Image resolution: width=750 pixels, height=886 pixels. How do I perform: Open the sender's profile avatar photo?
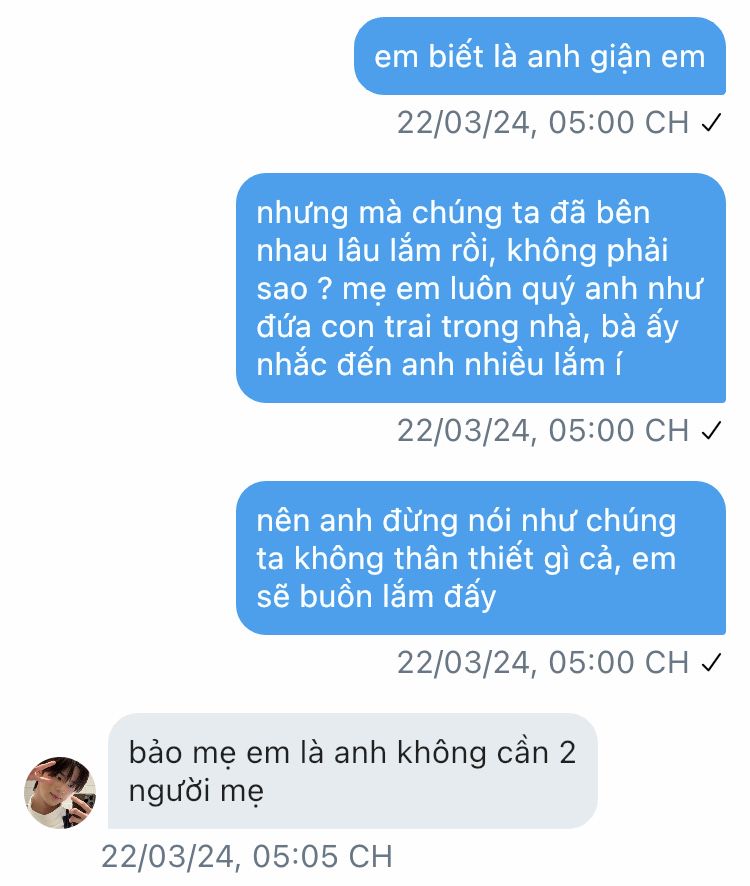point(60,793)
